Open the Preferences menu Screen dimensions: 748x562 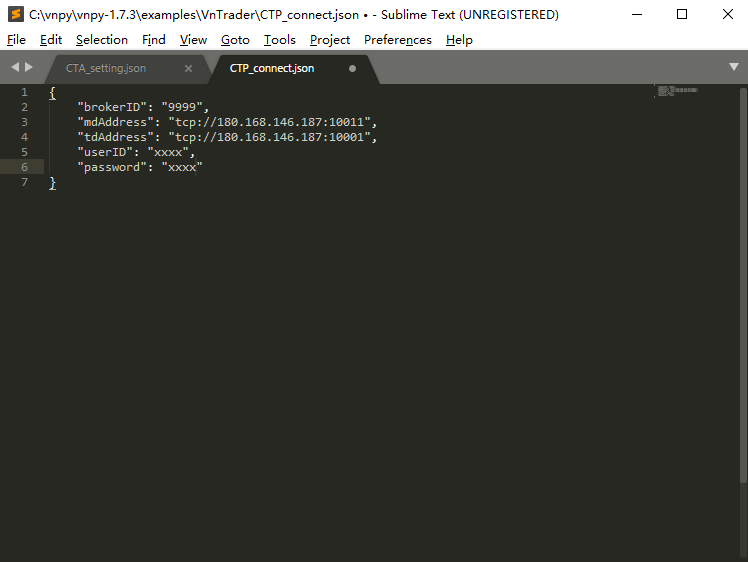(x=398, y=40)
